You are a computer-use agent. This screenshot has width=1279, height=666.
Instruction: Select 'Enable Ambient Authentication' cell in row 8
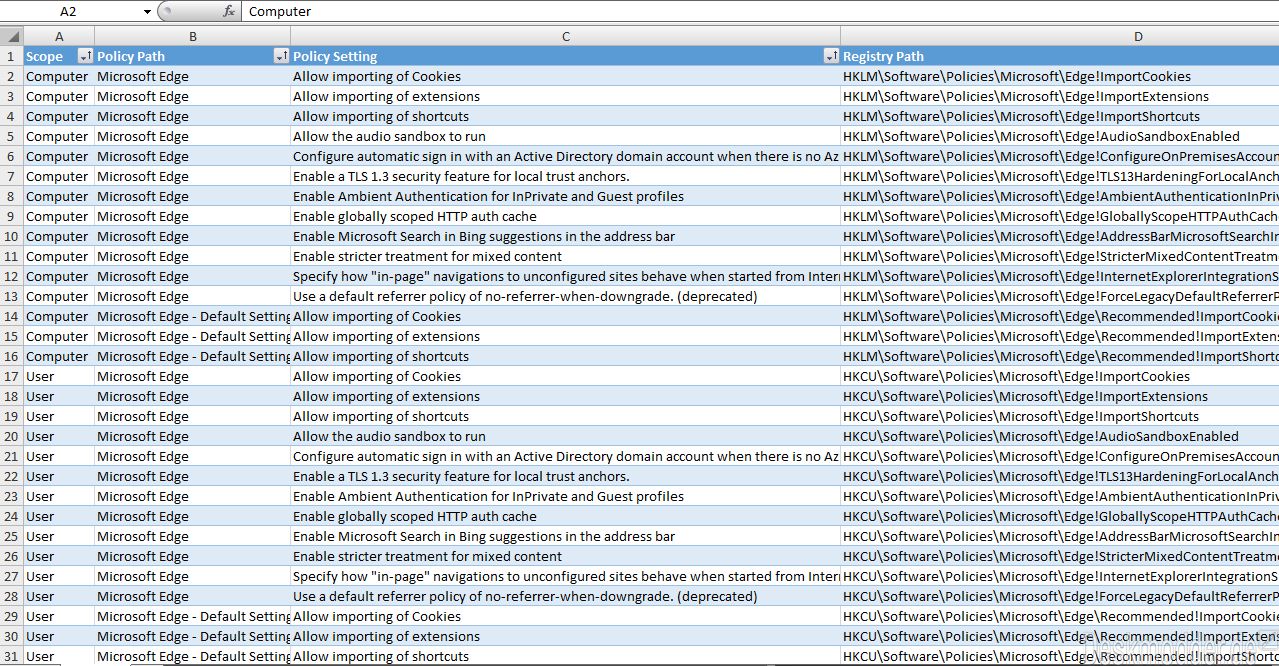coord(566,196)
